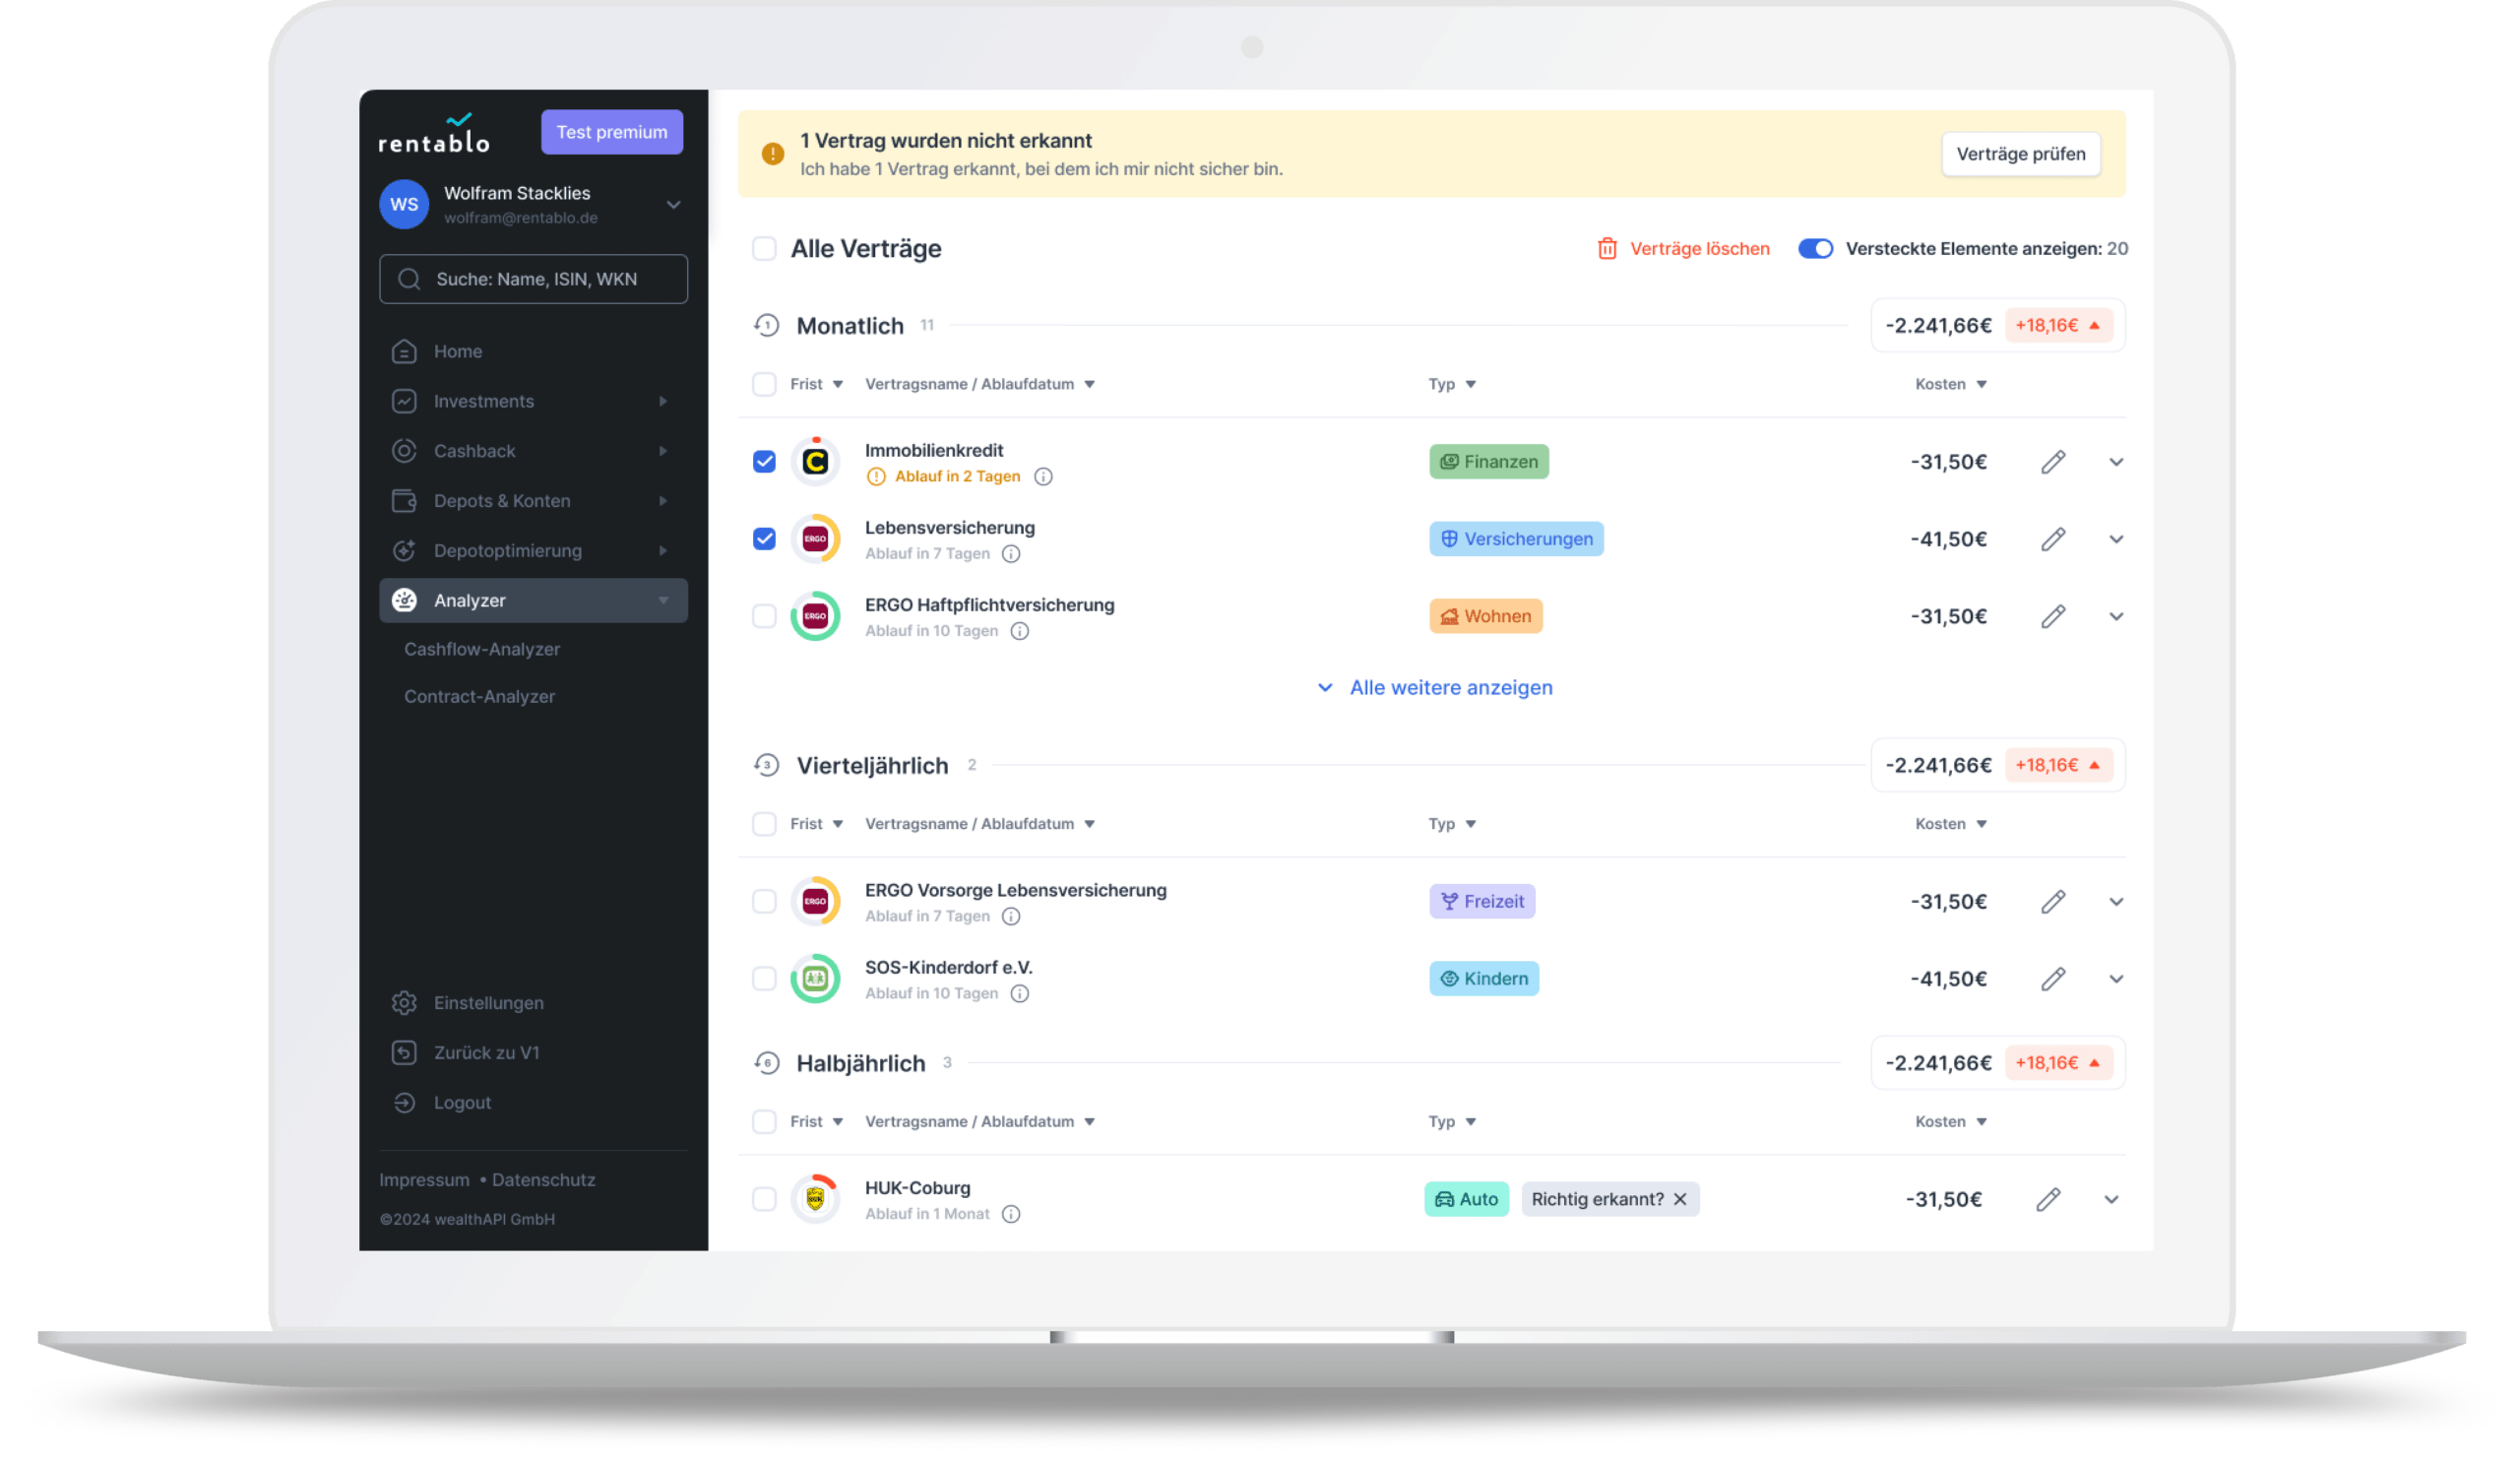Open the Cashflow-Analyzer submenu item
The height and width of the screenshot is (1457, 2520).
click(x=482, y=650)
